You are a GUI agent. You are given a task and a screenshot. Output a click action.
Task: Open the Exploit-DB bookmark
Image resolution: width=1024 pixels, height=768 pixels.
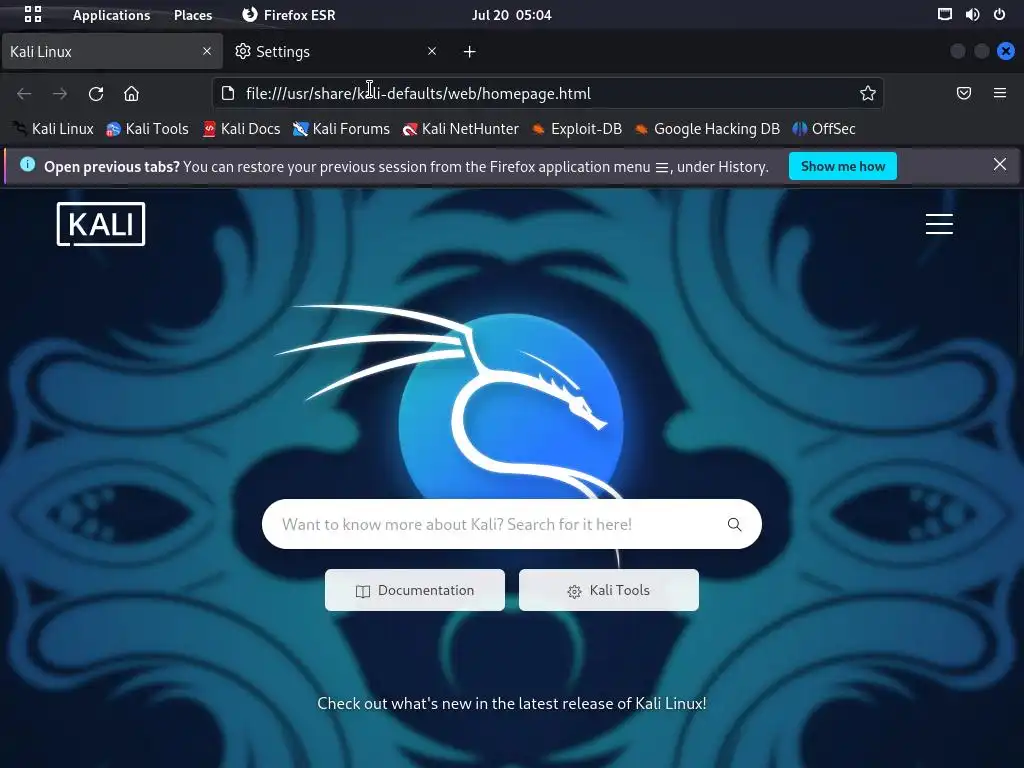(577, 129)
